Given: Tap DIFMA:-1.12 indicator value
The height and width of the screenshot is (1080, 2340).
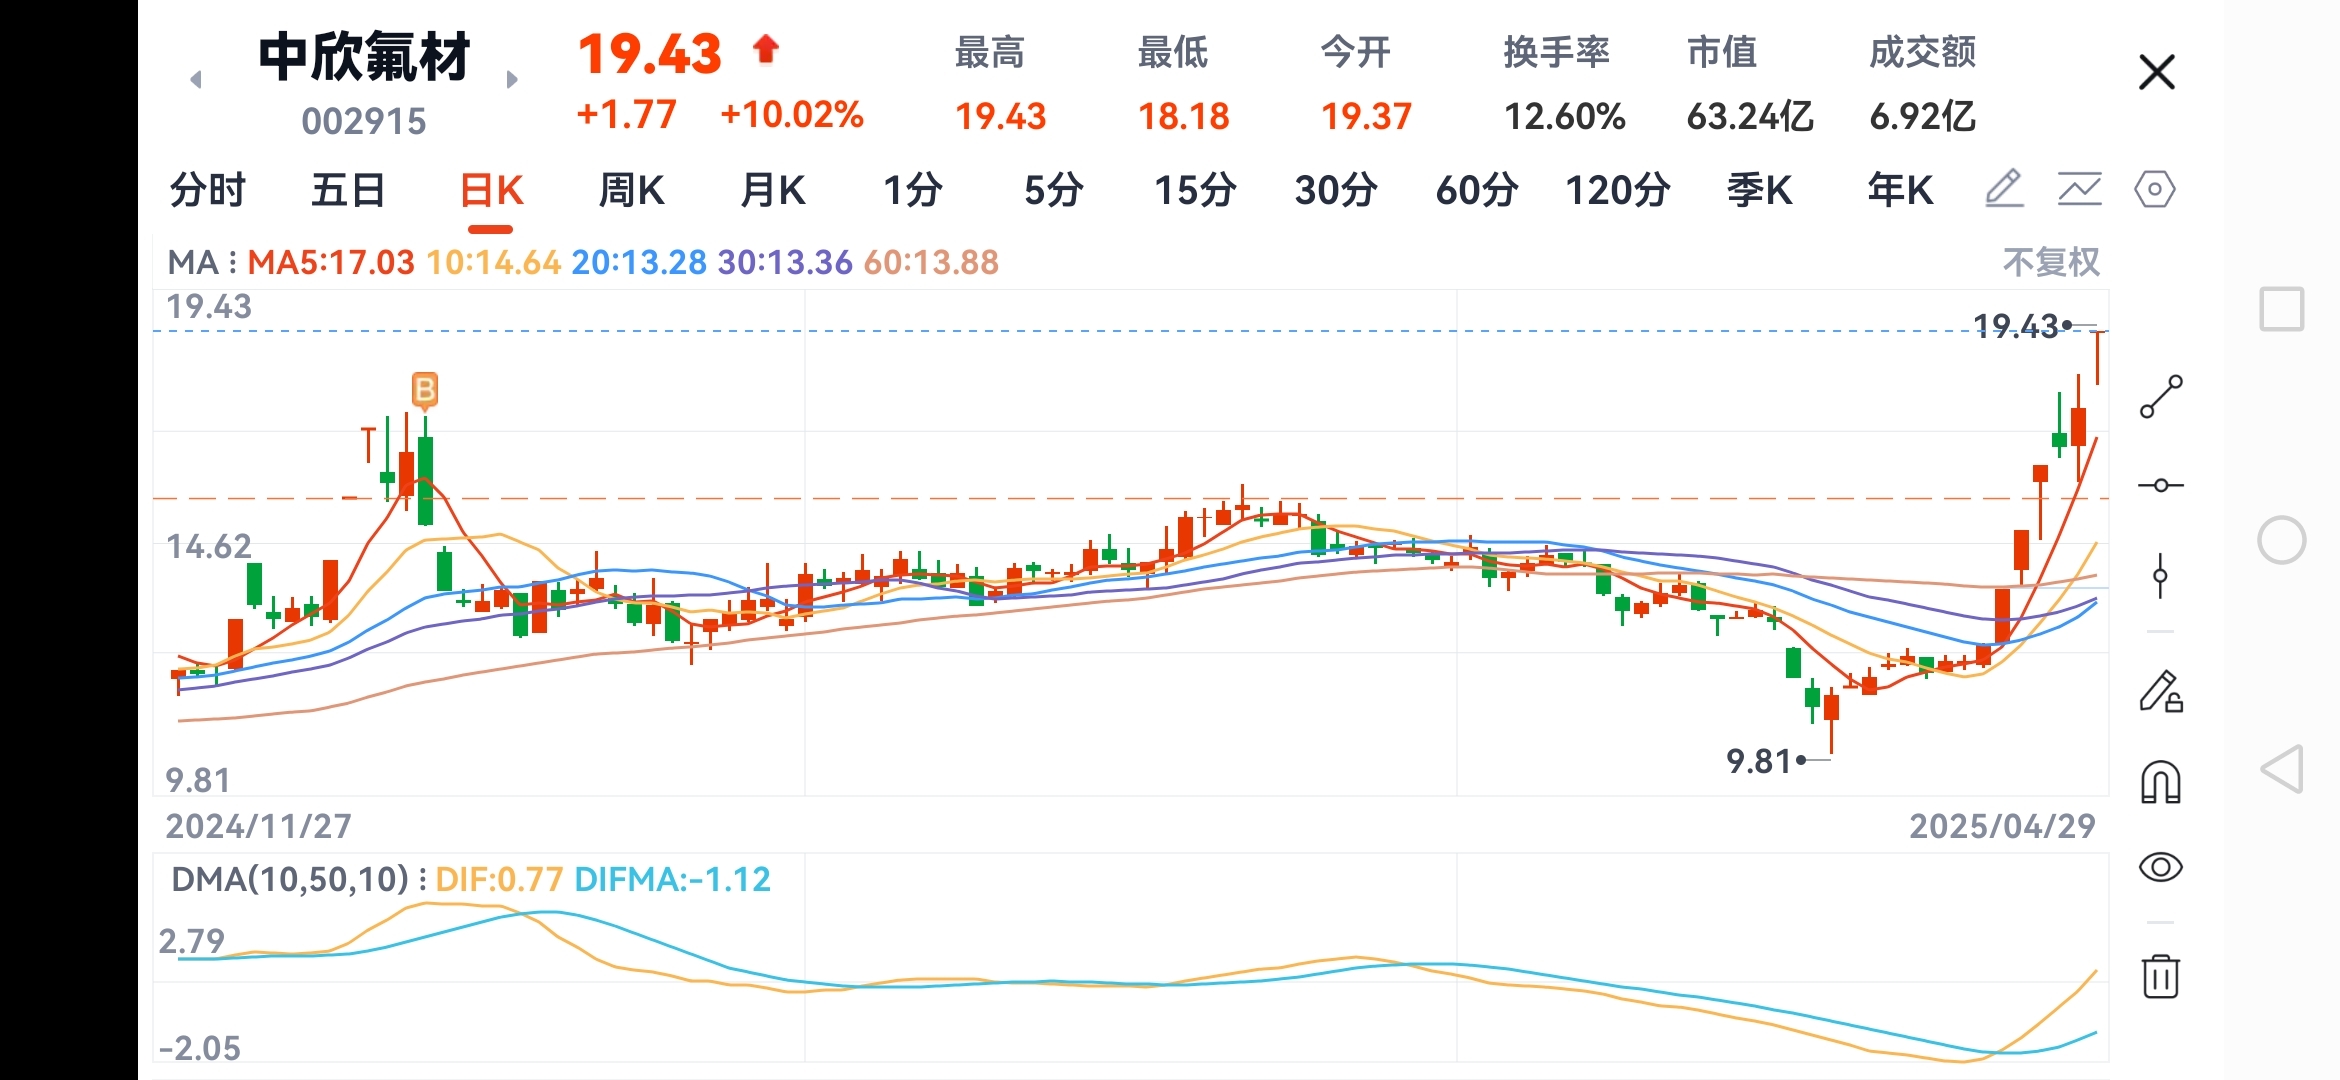Looking at the screenshot, I should point(673,879).
